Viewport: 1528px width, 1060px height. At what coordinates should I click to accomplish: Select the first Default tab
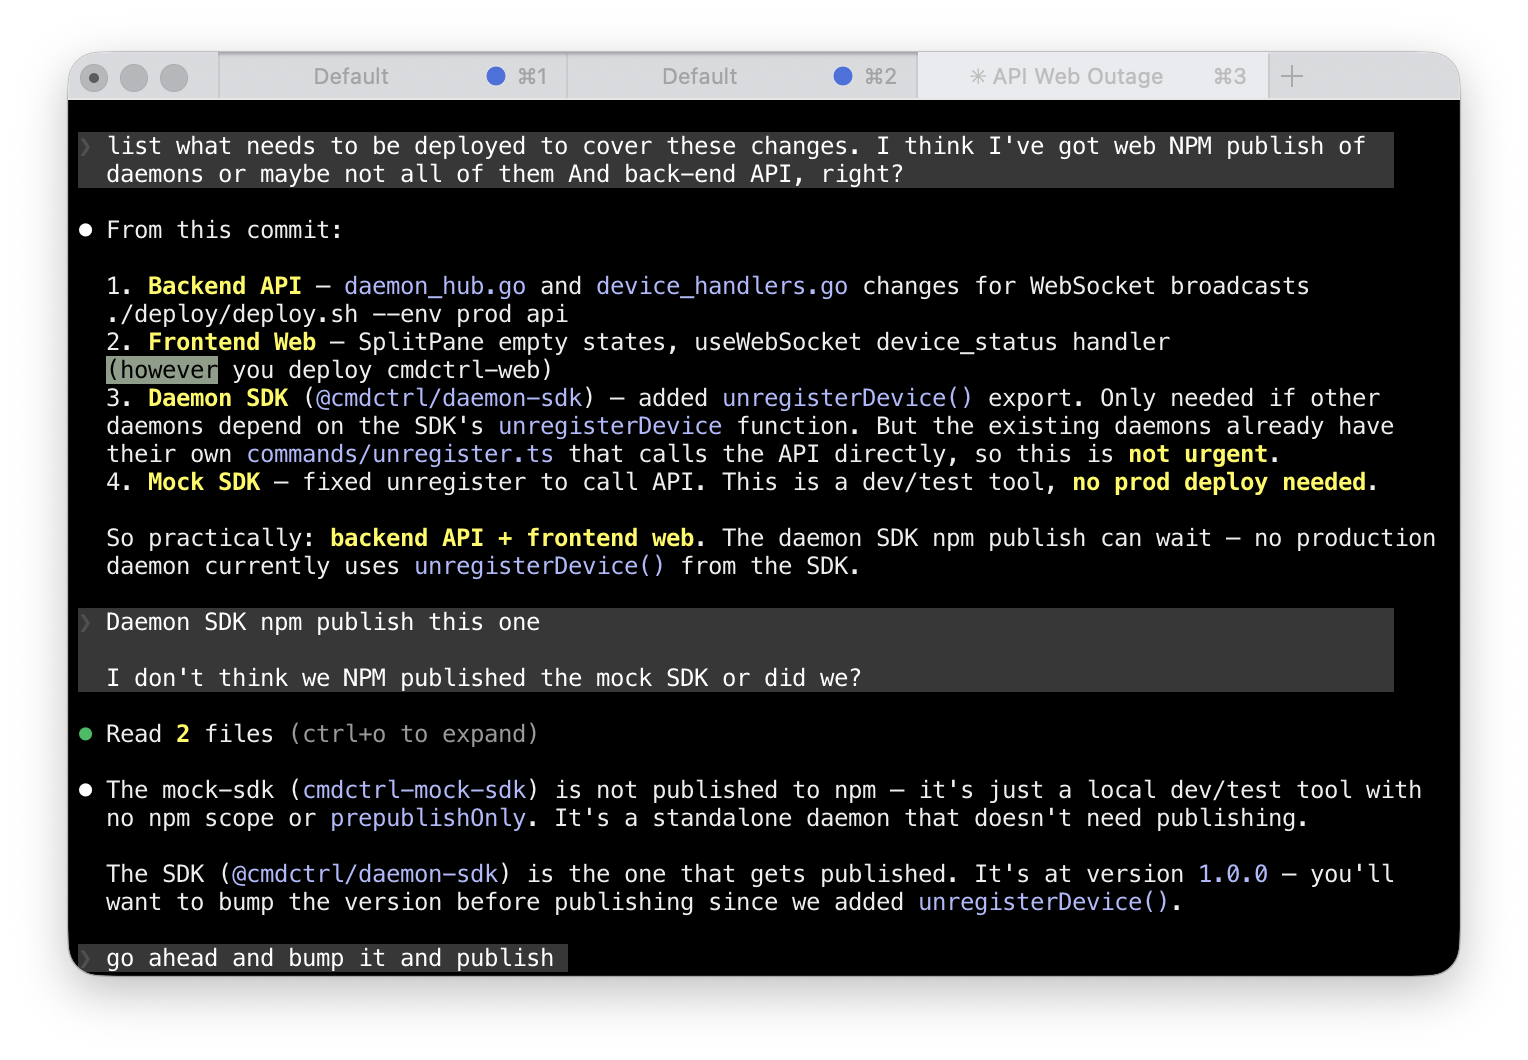(352, 76)
